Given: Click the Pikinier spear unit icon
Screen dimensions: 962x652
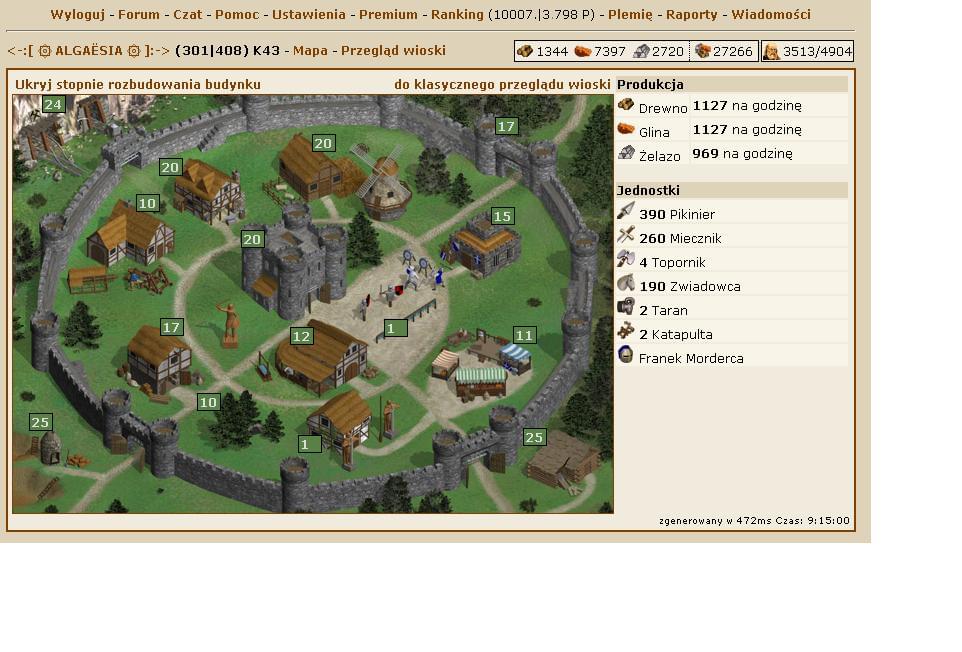Looking at the screenshot, I should pyautogui.click(x=626, y=212).
